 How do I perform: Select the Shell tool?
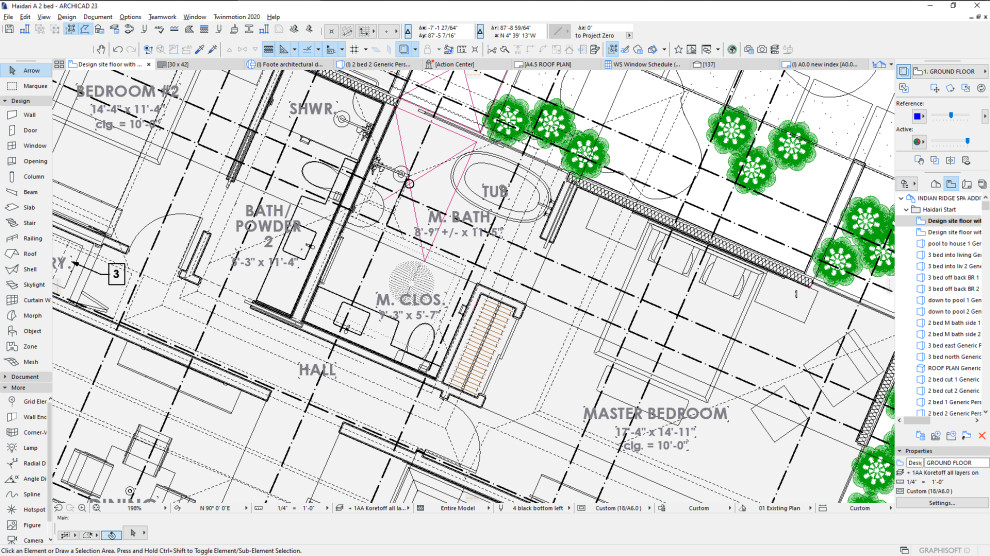pos(25,269)
